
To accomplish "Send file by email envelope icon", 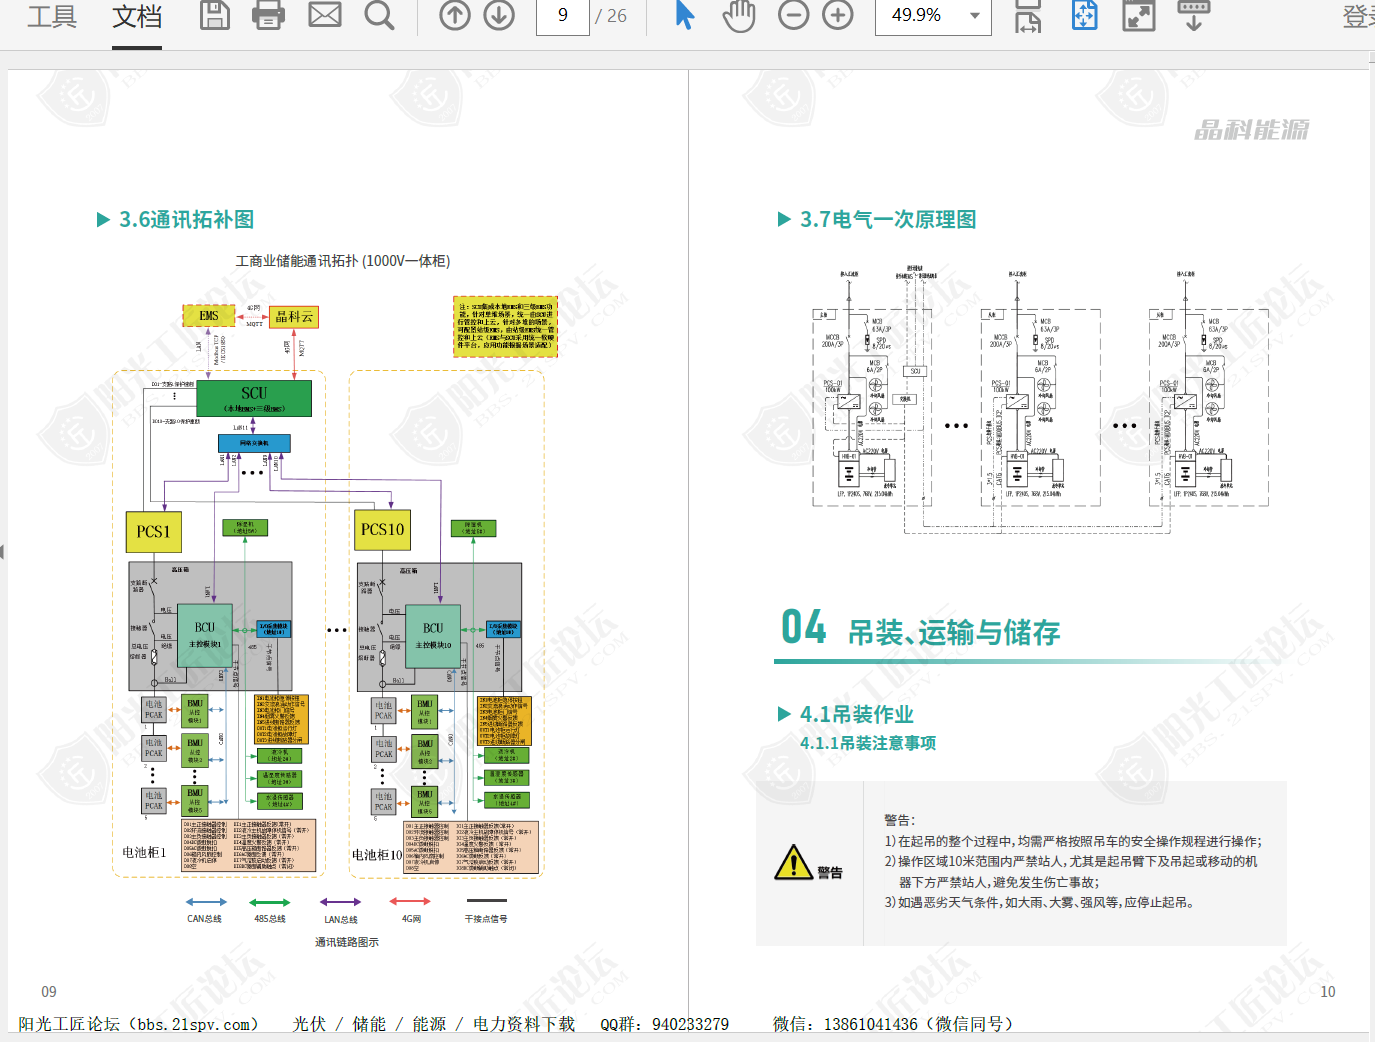I will click(x=325, y=15).
